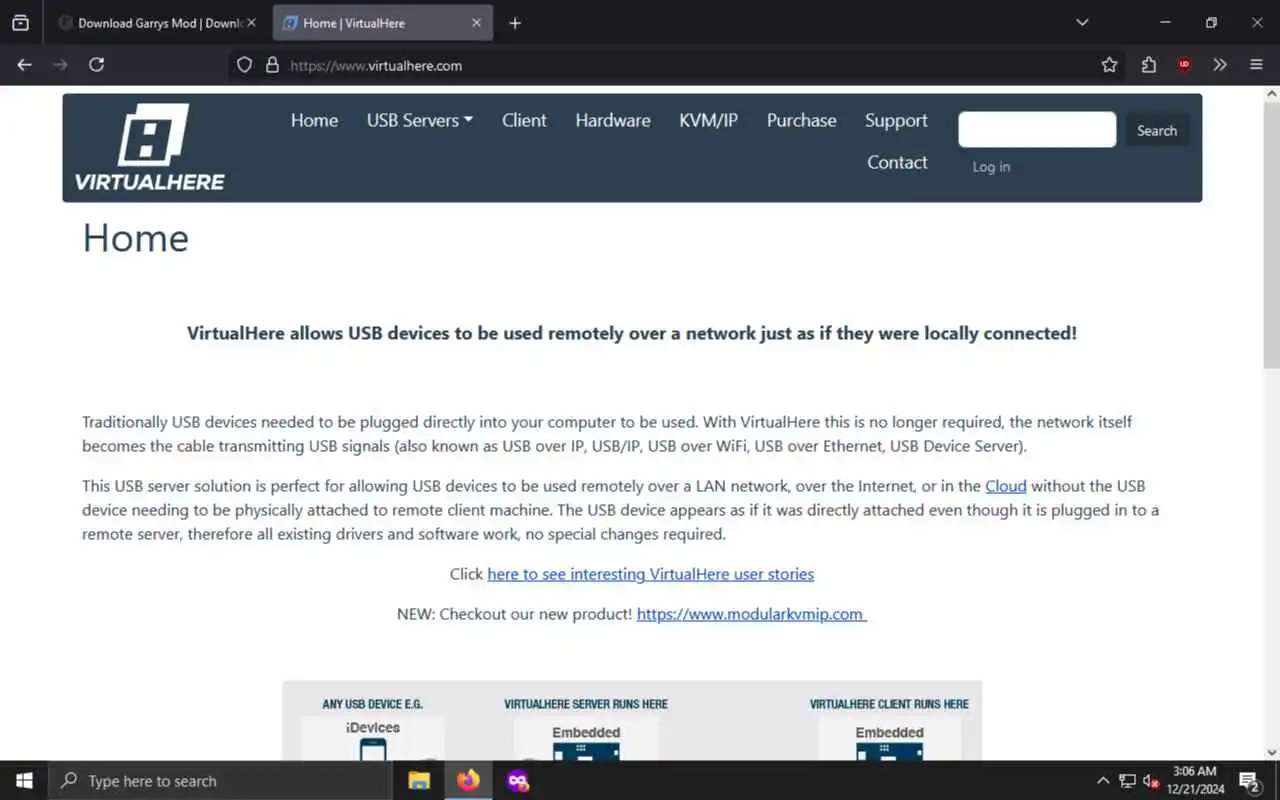
Task: Click the Type here to search box
Action: pos(218,781)
